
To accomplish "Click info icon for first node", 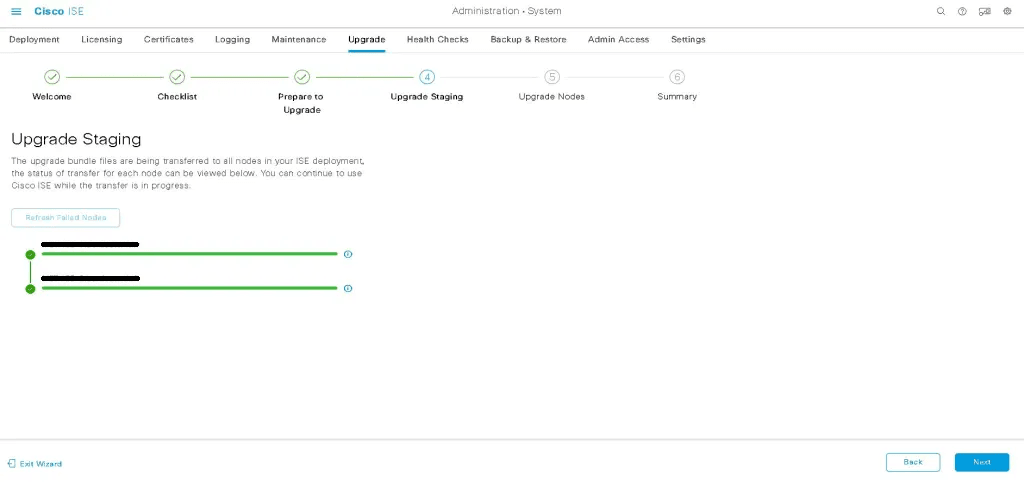I will click(x=348, y=254).
